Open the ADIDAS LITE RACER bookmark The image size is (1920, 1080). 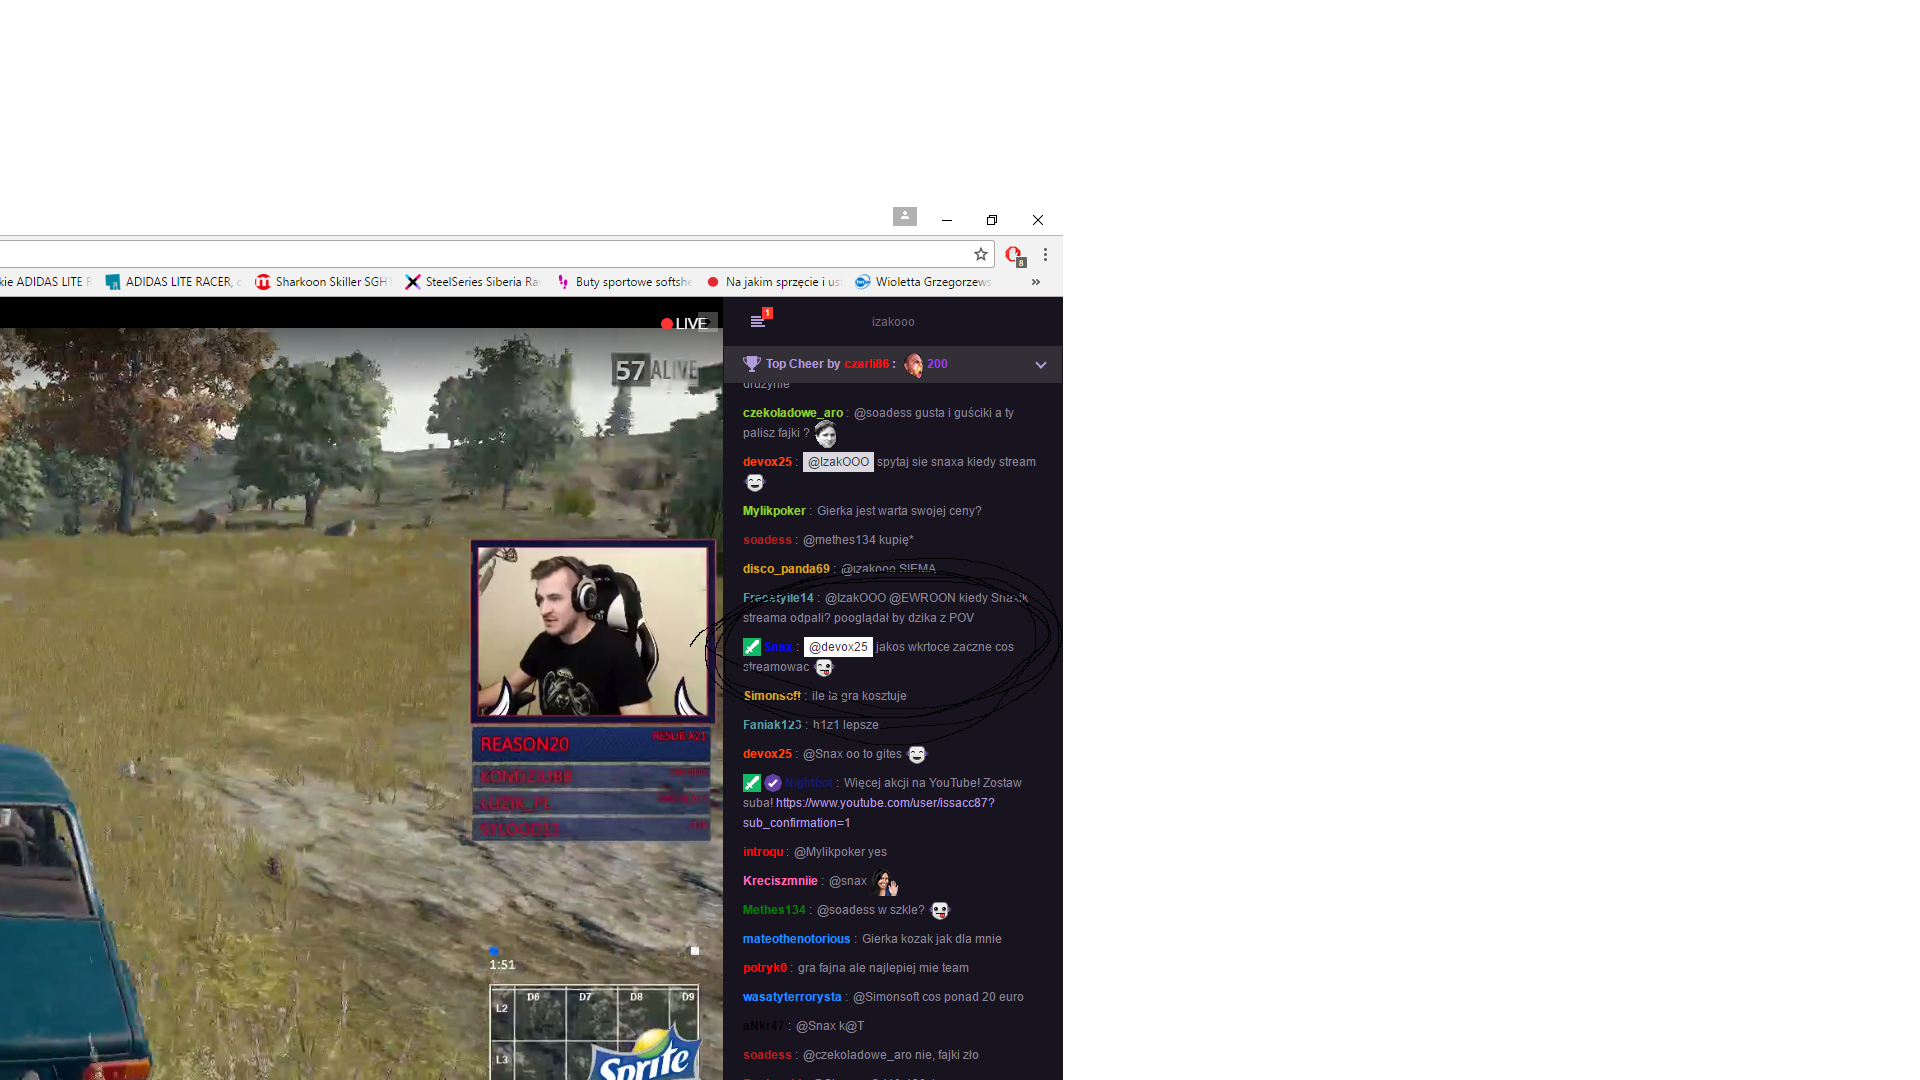point(172,282)
